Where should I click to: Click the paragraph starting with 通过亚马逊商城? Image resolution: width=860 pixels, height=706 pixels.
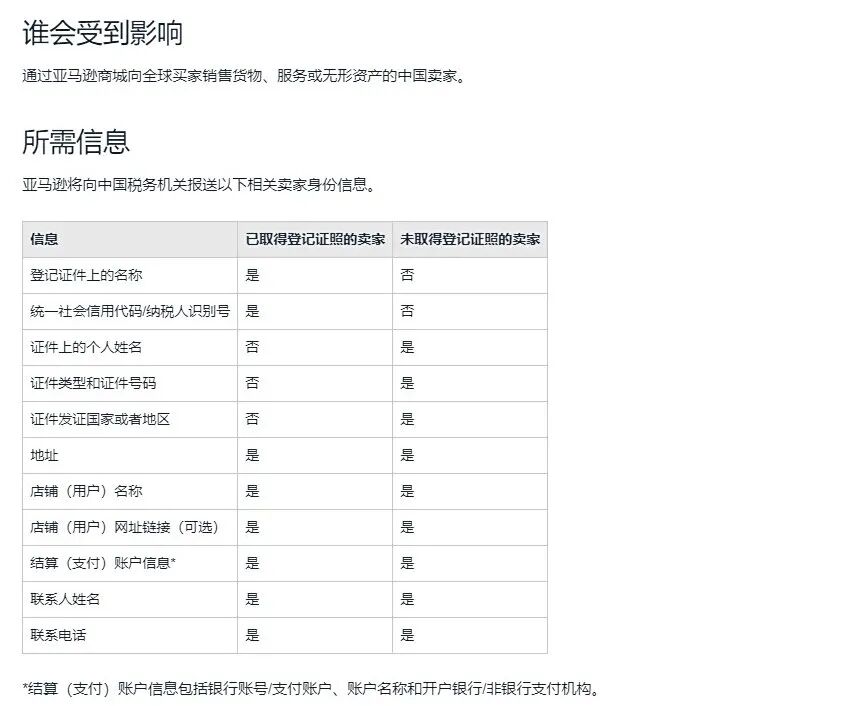244,77
